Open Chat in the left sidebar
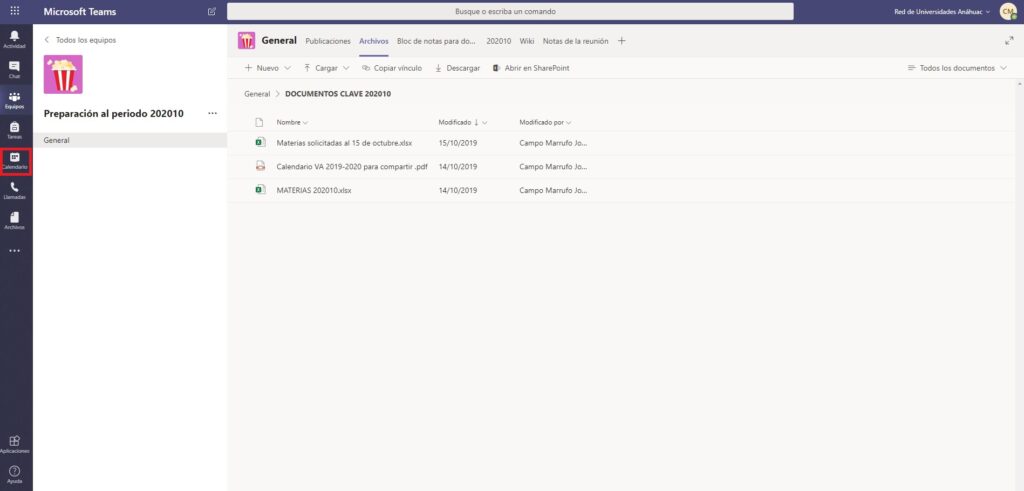This screenshot has height=491, width=1024. click(15, 68)
